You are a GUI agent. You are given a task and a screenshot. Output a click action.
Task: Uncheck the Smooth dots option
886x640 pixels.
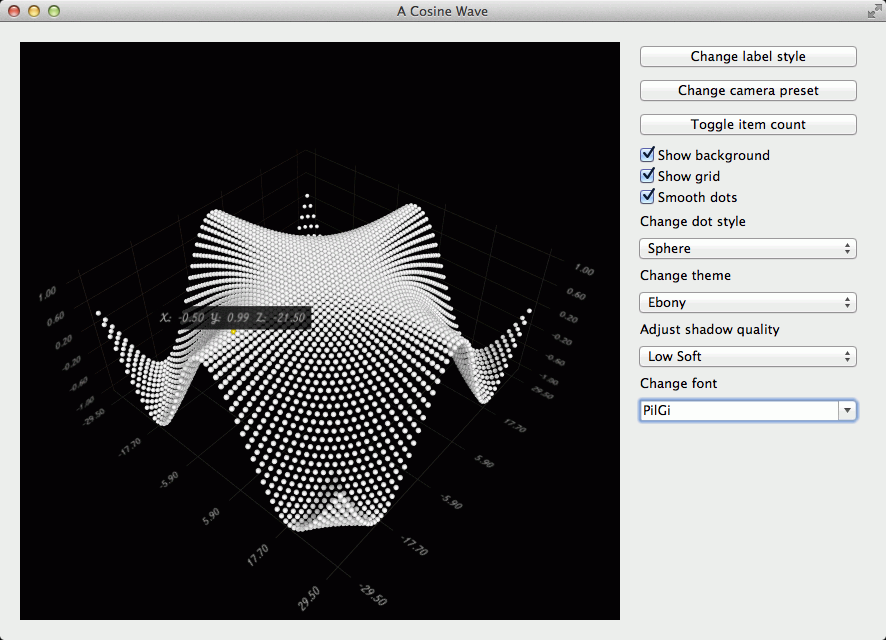tap(647, 197)
